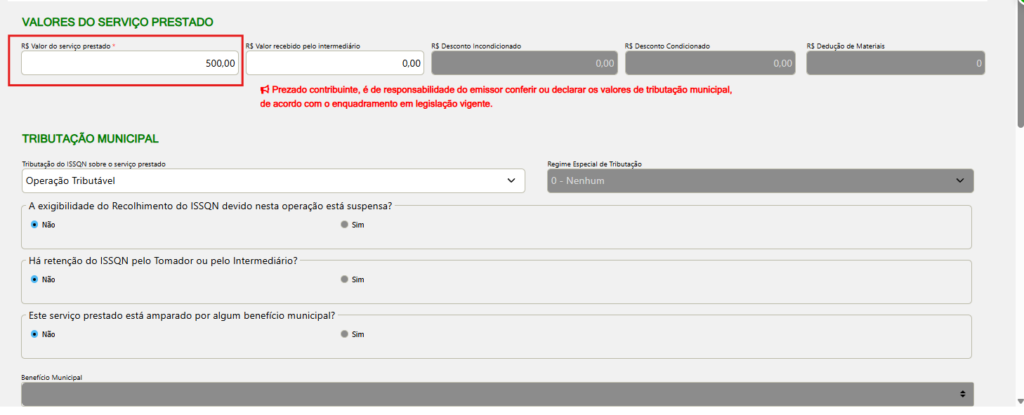Choose Não for benefício municipal question

(34, 334)
